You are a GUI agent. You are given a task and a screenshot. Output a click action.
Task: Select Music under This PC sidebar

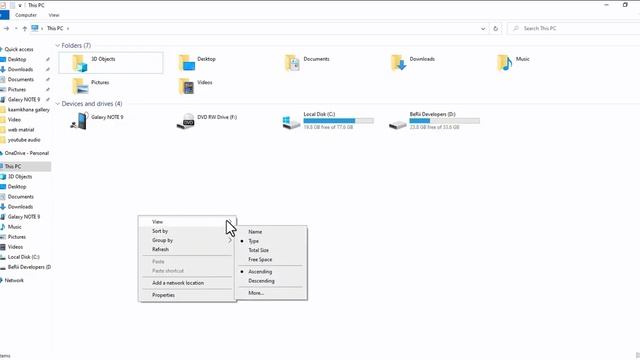[14, 227]
